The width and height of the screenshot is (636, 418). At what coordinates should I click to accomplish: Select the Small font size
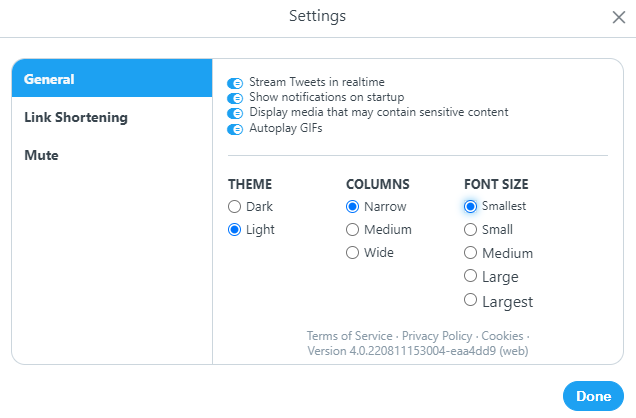471,229
